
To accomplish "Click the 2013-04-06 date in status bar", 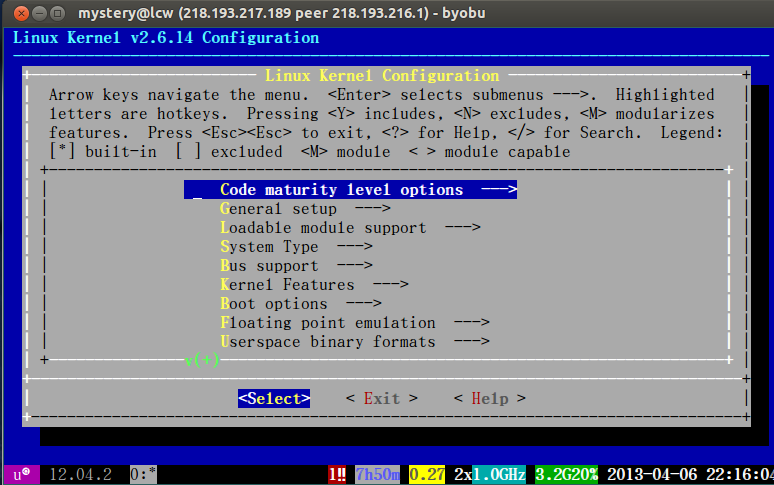I will (x=652, y=475).
